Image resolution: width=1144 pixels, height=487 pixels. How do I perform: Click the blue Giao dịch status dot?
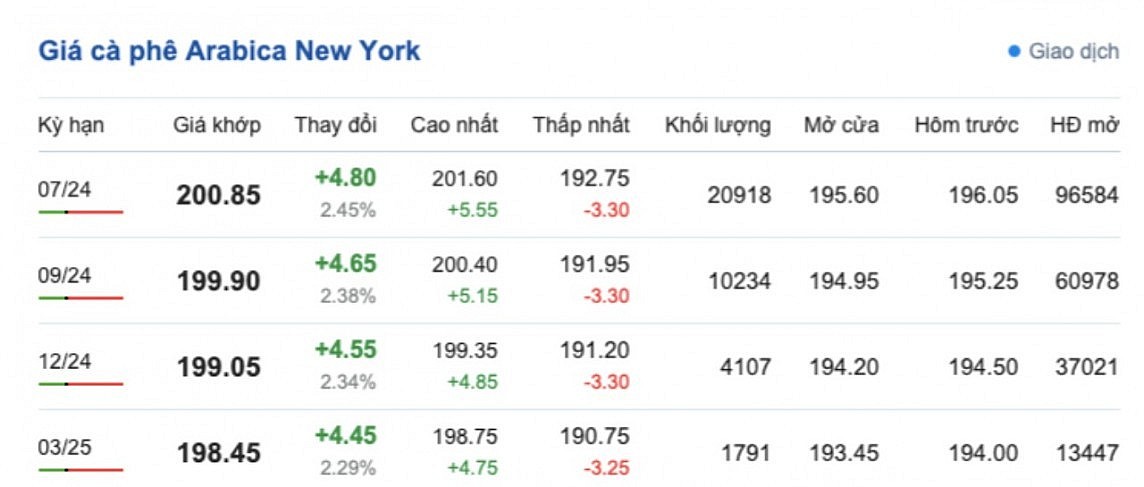click(1014, 51)
